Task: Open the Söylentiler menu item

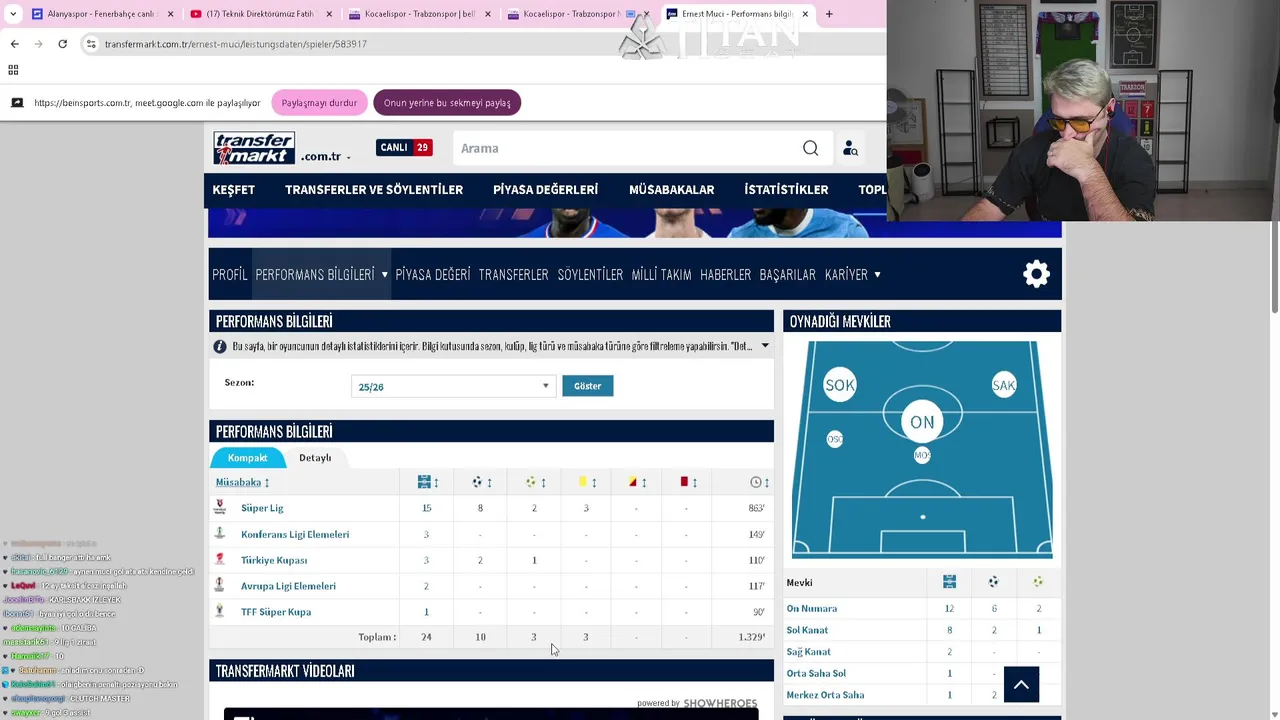Action: (x=590, y=274)
